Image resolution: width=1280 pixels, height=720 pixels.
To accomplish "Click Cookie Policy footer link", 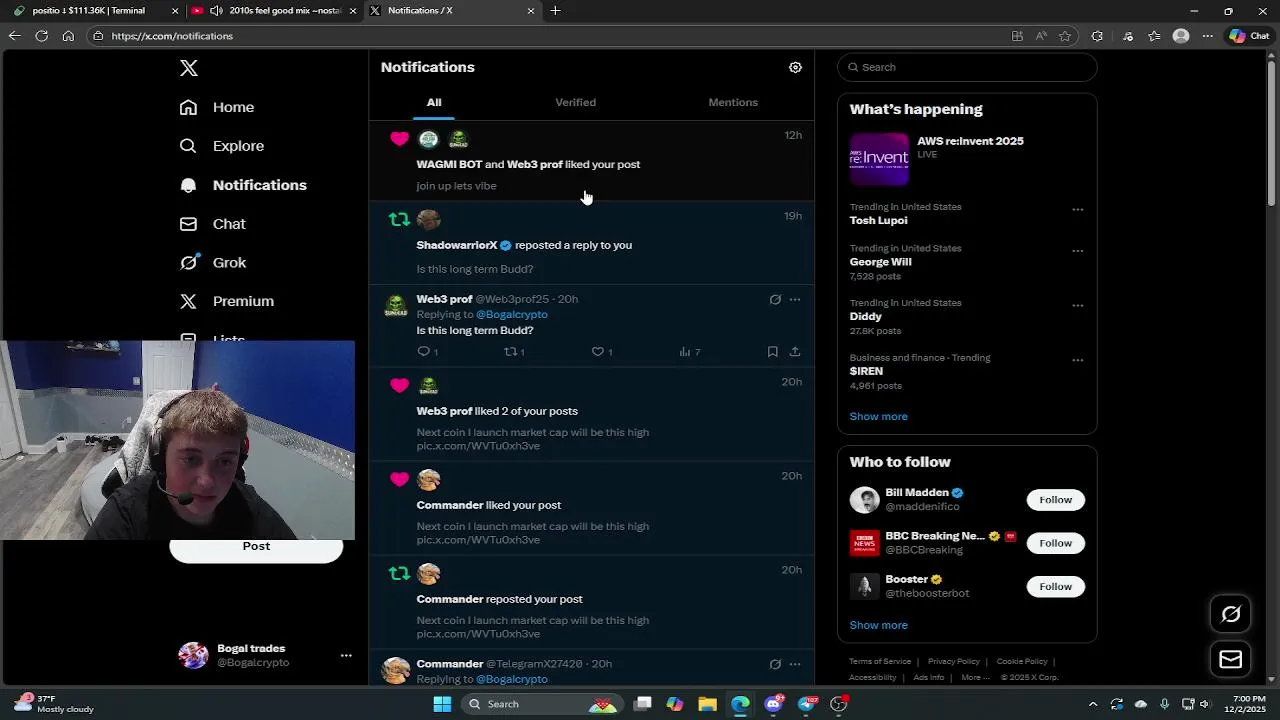I will 1022,661.
